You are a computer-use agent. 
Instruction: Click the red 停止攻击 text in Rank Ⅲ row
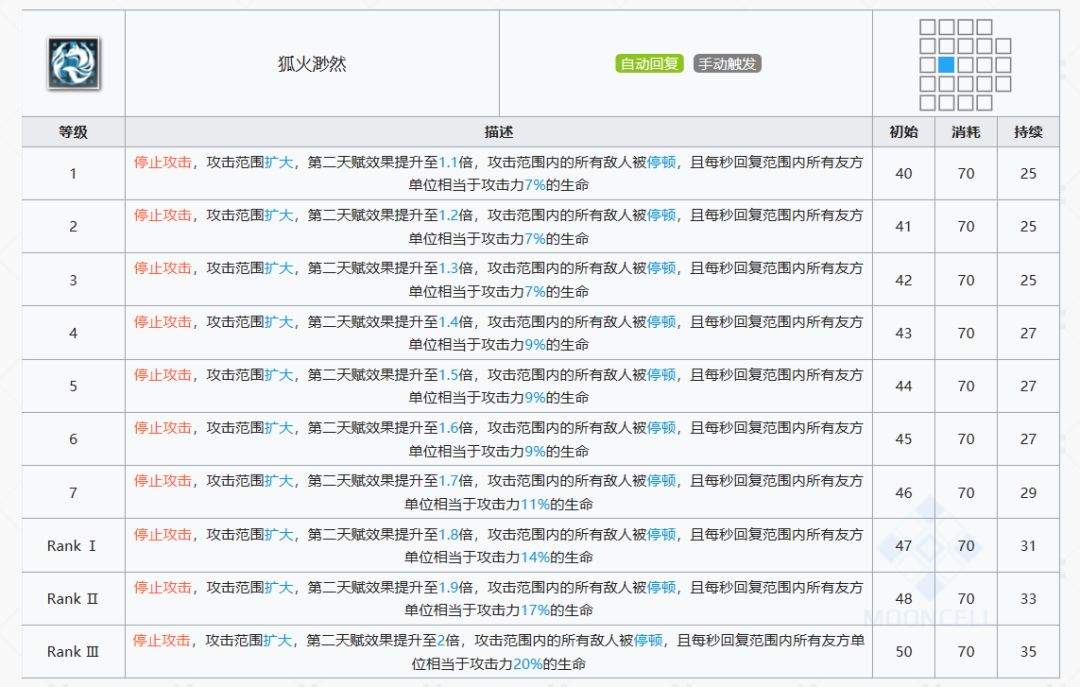(161, 641)
